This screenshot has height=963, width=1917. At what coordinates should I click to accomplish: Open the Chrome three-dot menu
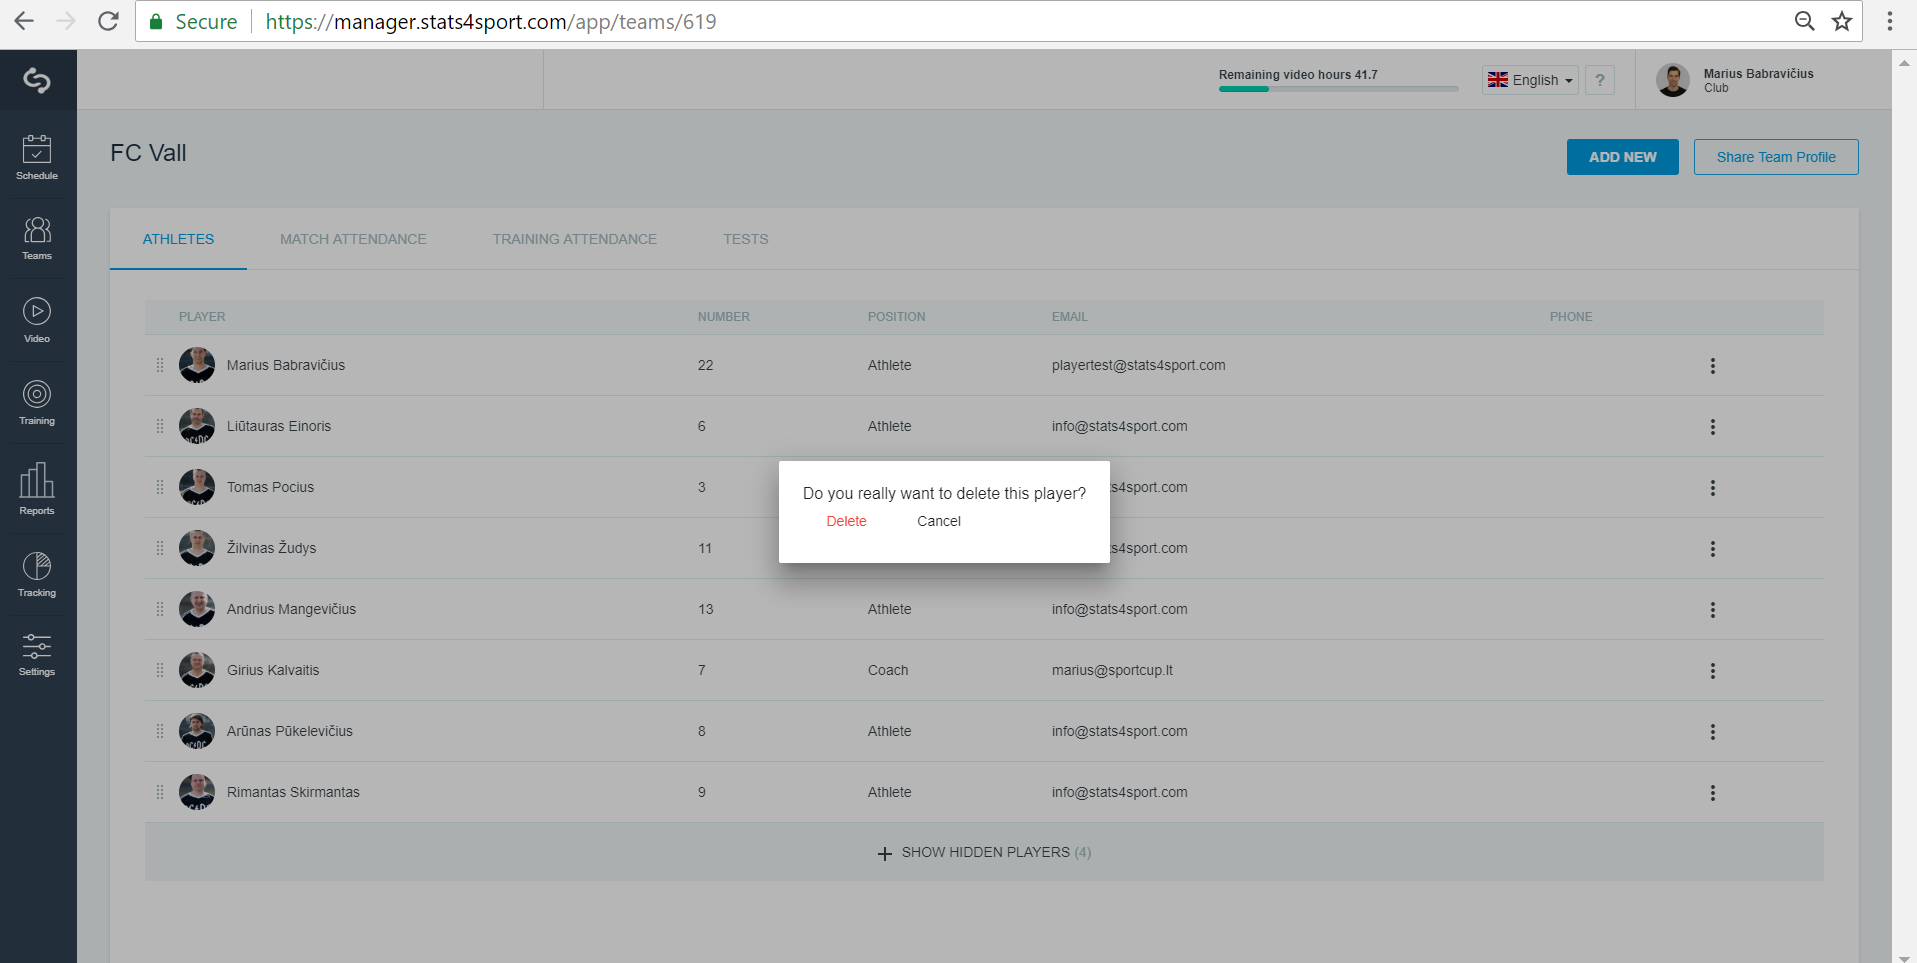1890,21
